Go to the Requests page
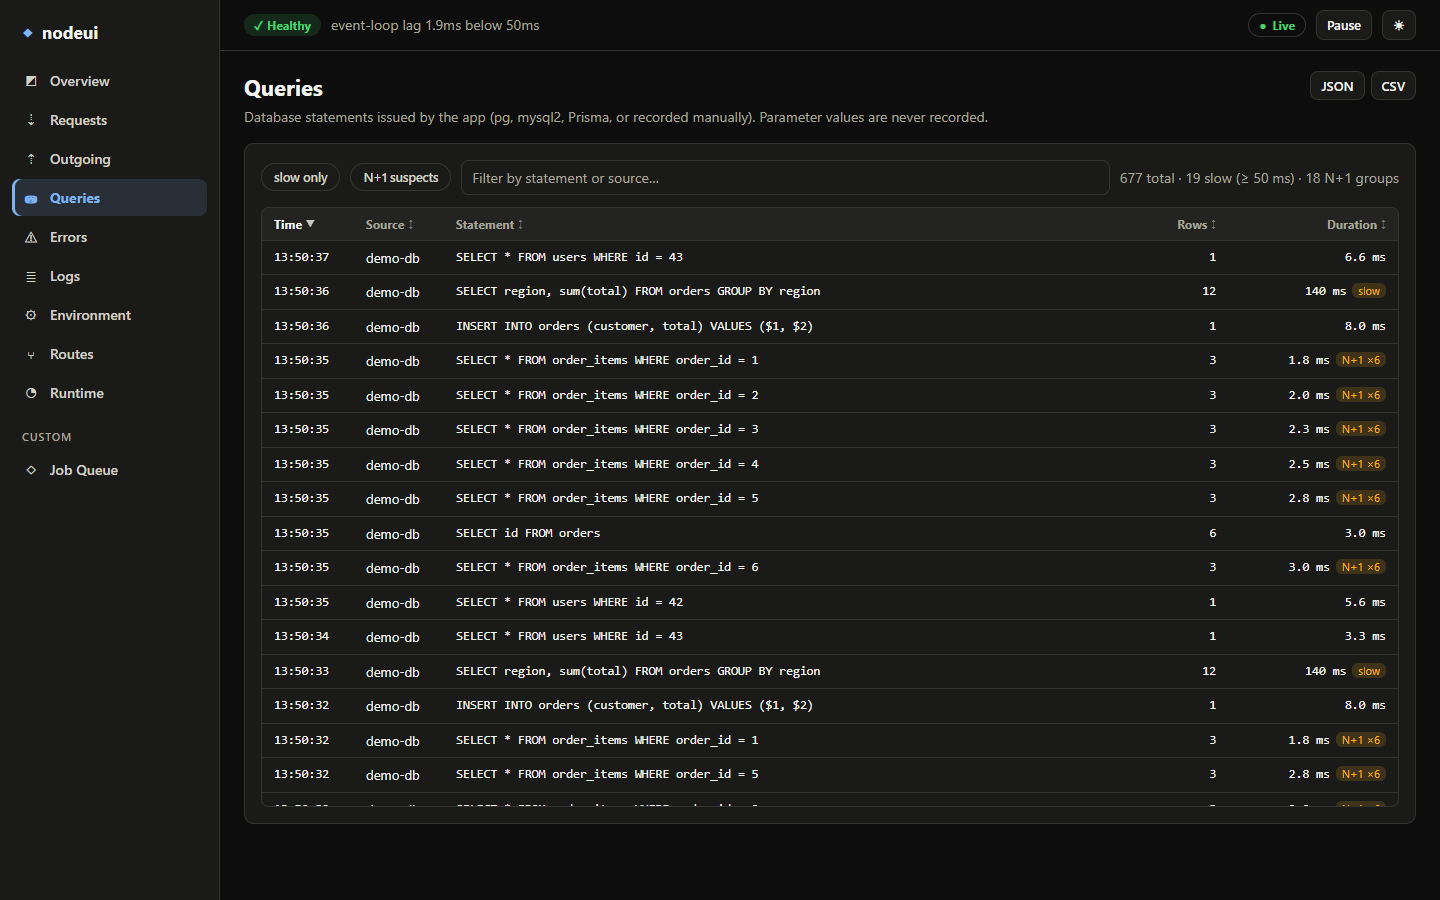This screenshot has width=1440, height=900. pos(109,120)
